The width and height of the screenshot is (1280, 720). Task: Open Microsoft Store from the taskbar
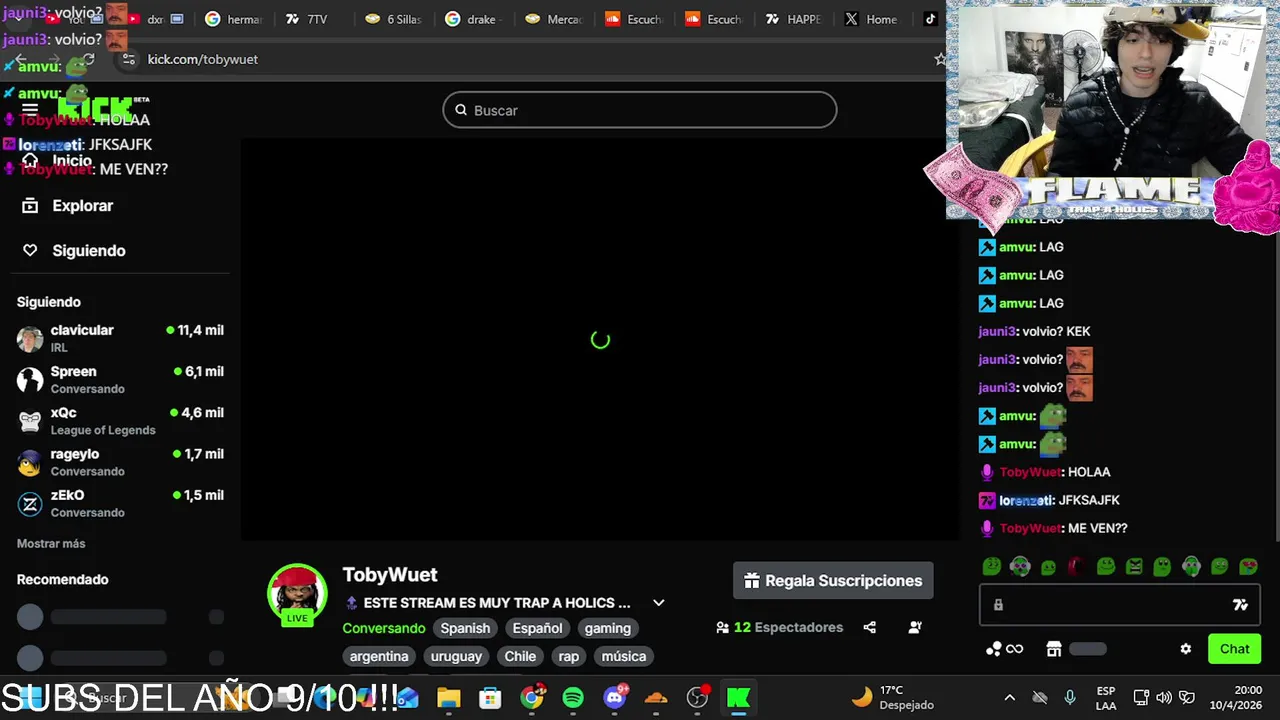(490, 697)
